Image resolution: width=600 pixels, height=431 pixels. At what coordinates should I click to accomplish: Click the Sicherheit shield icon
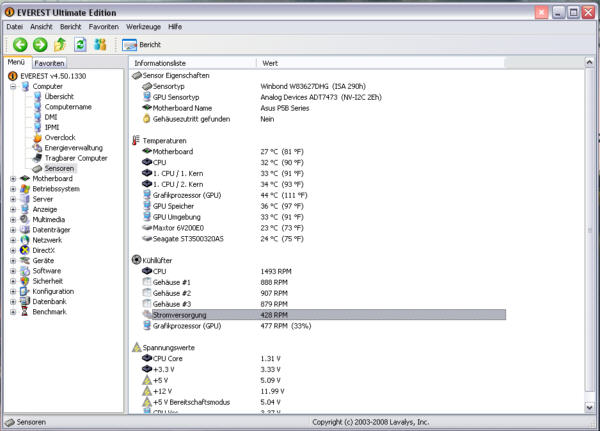coord(25,281)
